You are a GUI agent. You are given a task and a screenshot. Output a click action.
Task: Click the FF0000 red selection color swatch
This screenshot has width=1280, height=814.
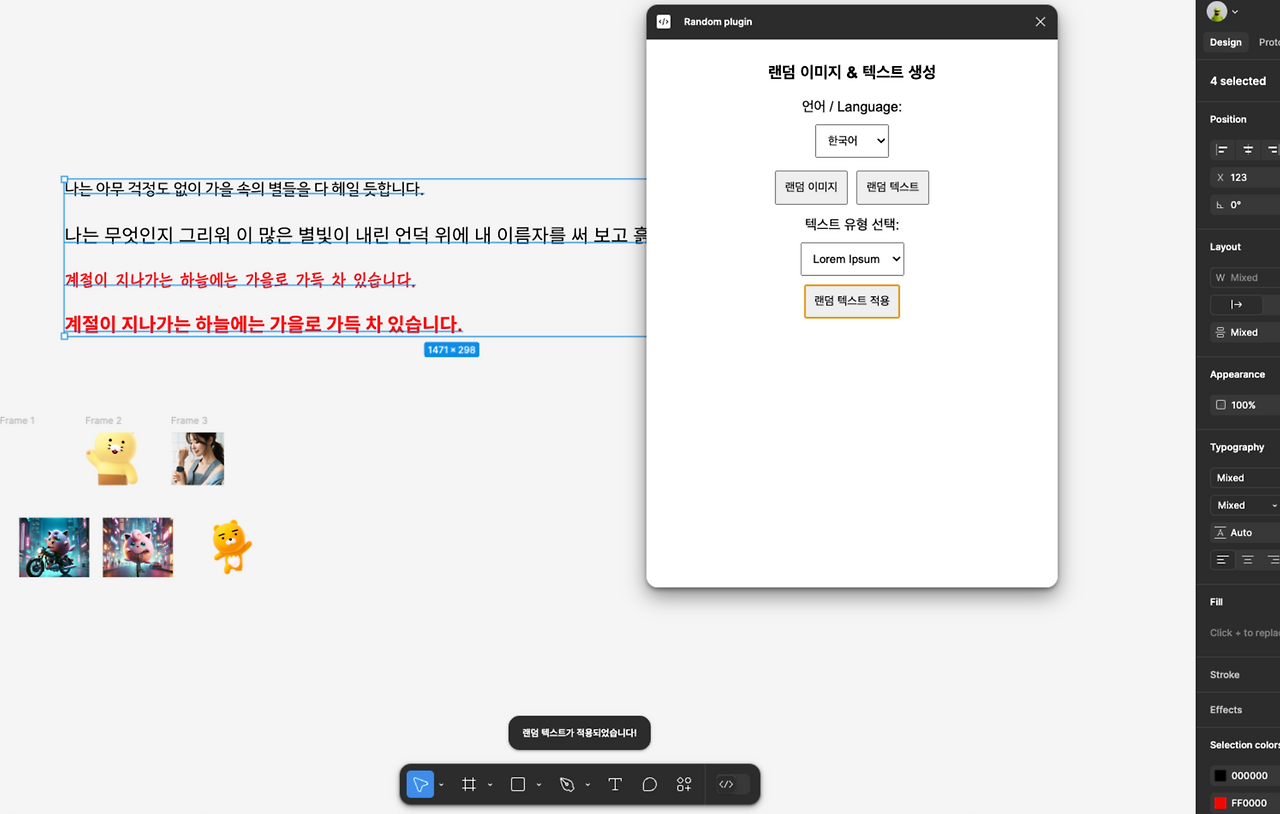coord(1220,802)
